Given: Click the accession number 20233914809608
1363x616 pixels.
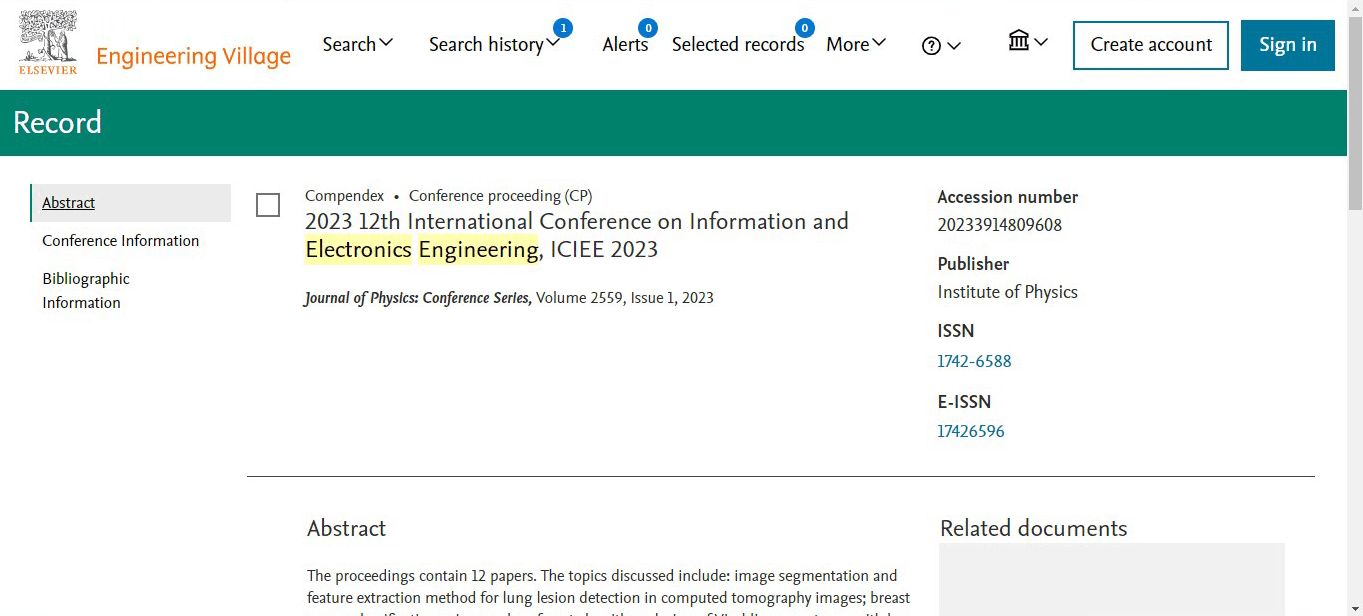Looking at the screenshot, I should tap(1000, 225).
